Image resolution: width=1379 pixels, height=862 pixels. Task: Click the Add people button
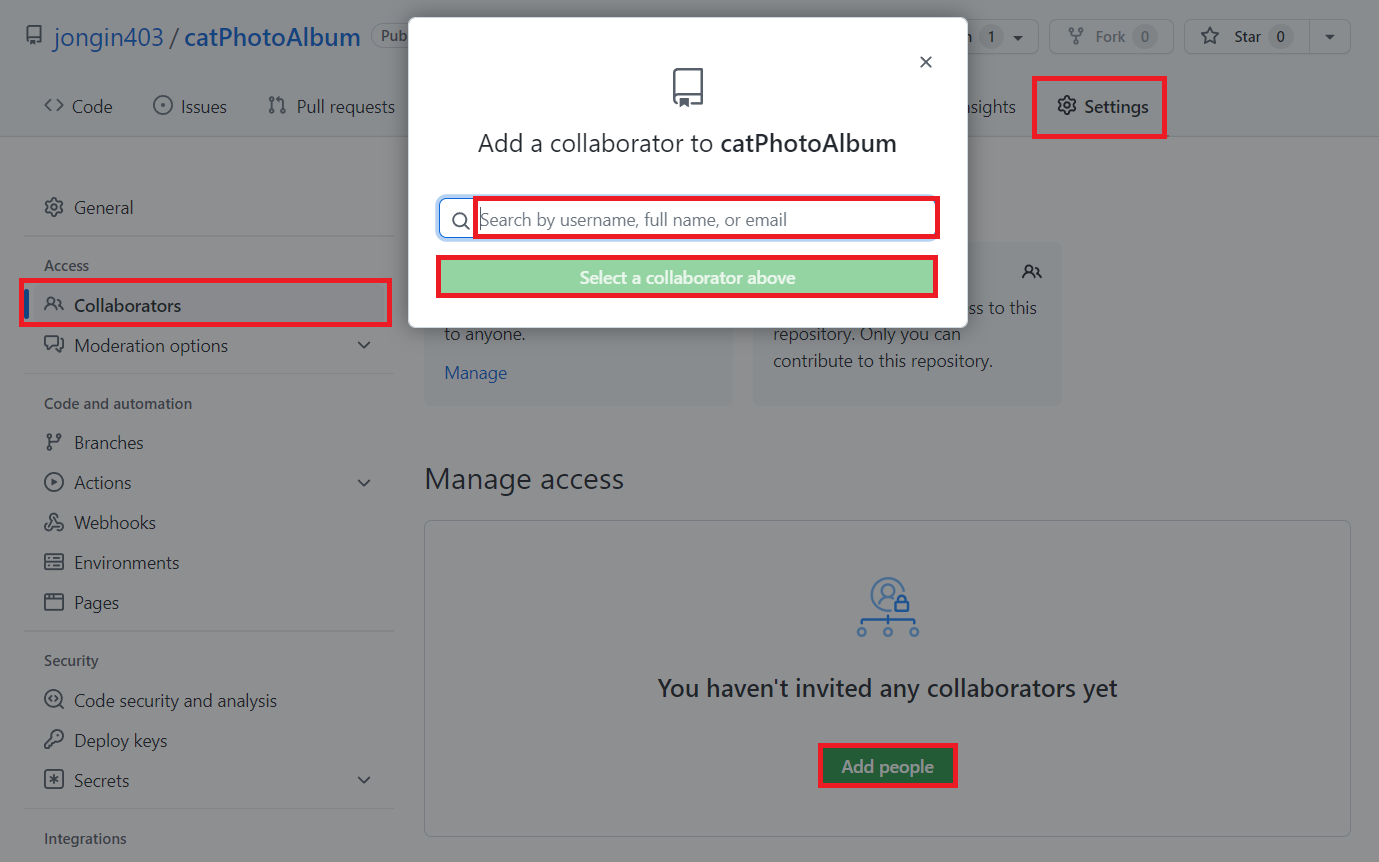click(888, 766)
